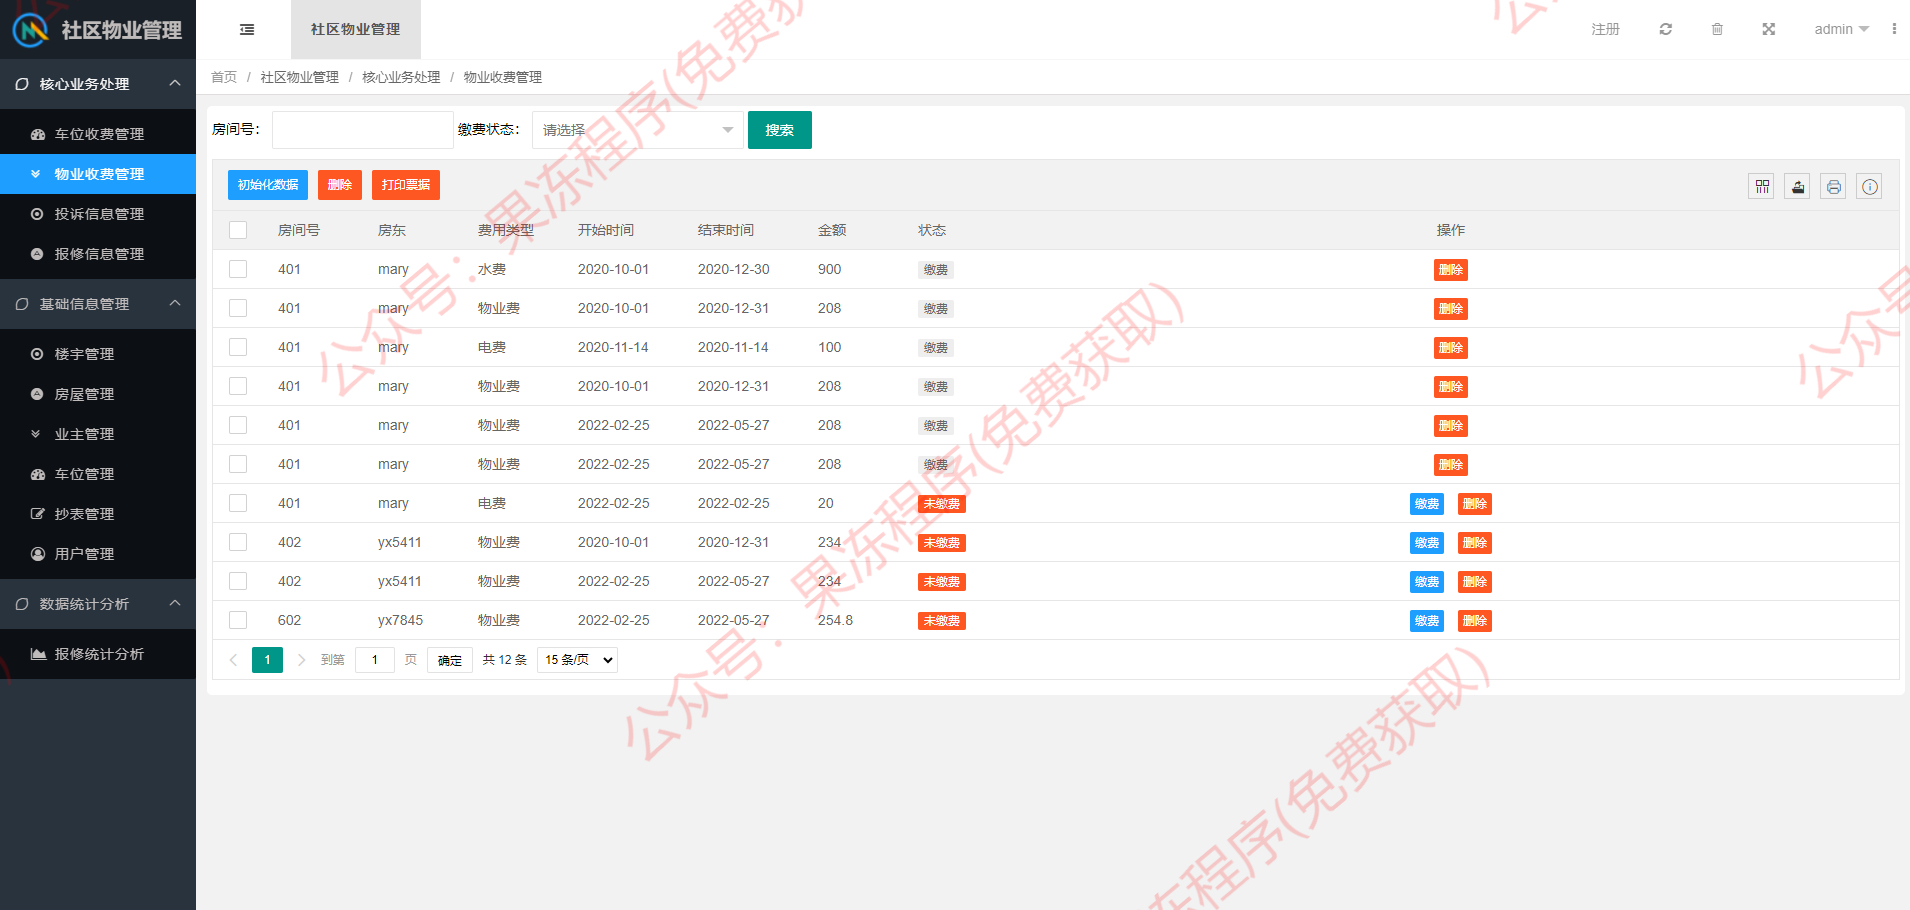Image resolution: width=1910 pixels, height=910 pixels.
Task: Click 缴费 for the 401 电费 amount 20 row
Action: pyautogui.click(x=1427, y=504)
